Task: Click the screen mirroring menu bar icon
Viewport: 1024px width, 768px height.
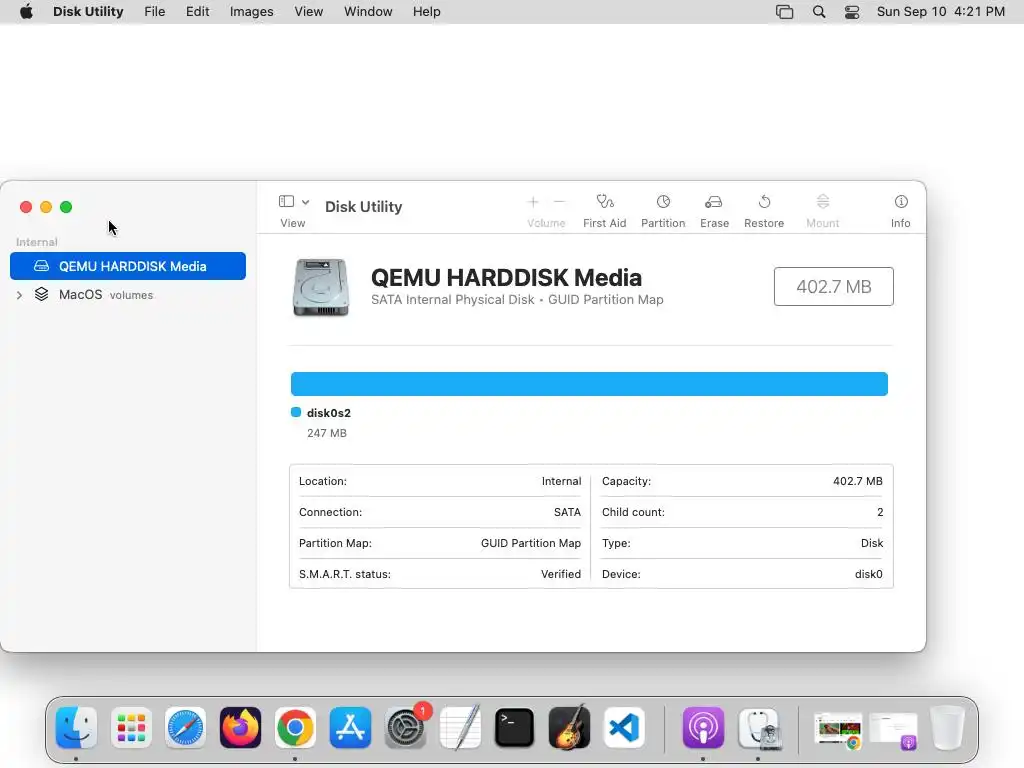Action: point(784,12)
